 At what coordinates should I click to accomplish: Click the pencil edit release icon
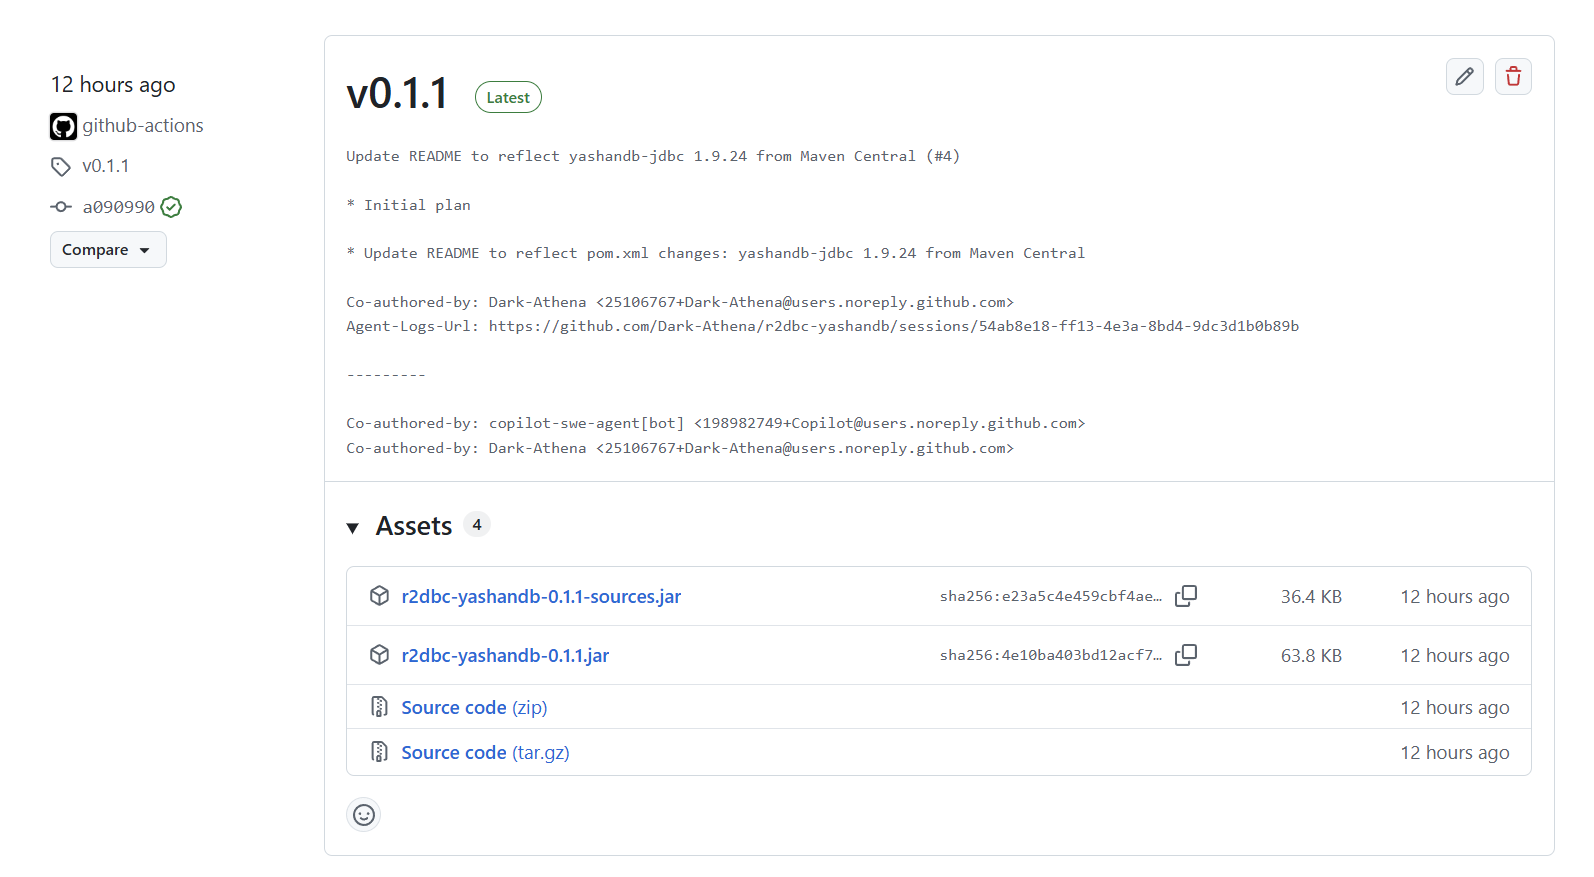tap(1464, 77)
